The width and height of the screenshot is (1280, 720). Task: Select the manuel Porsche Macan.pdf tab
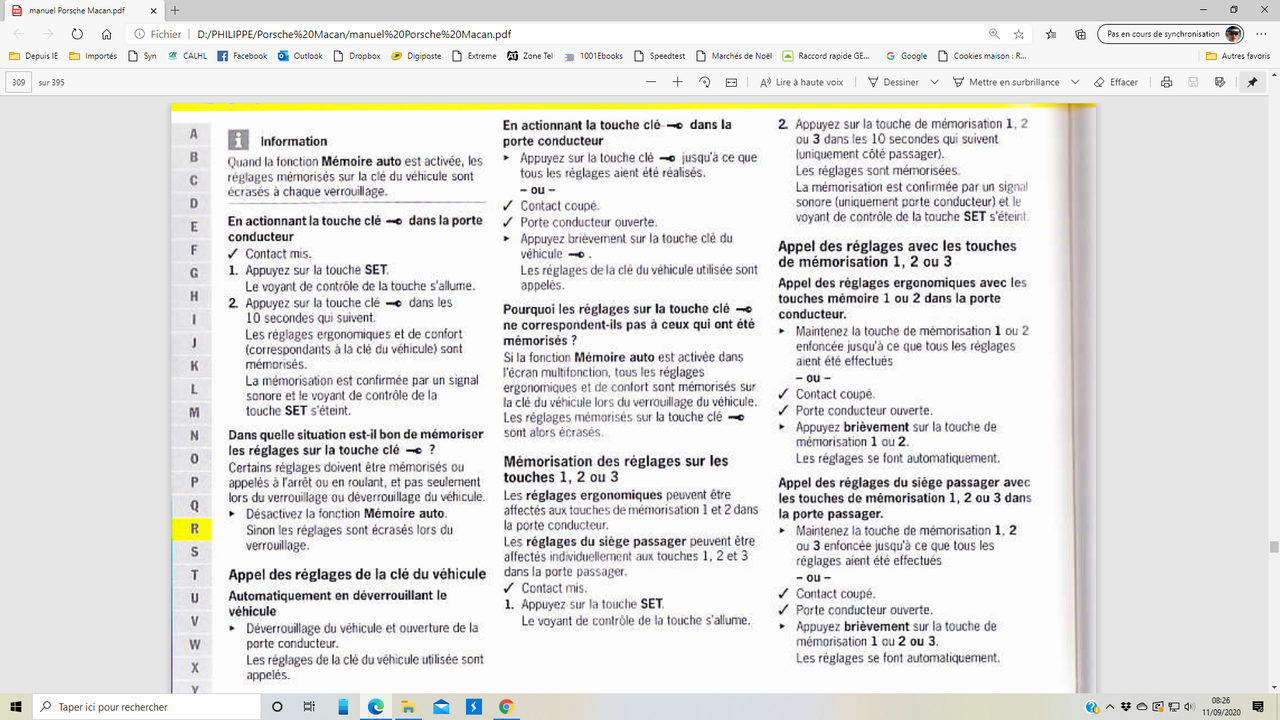click(81, 10)
